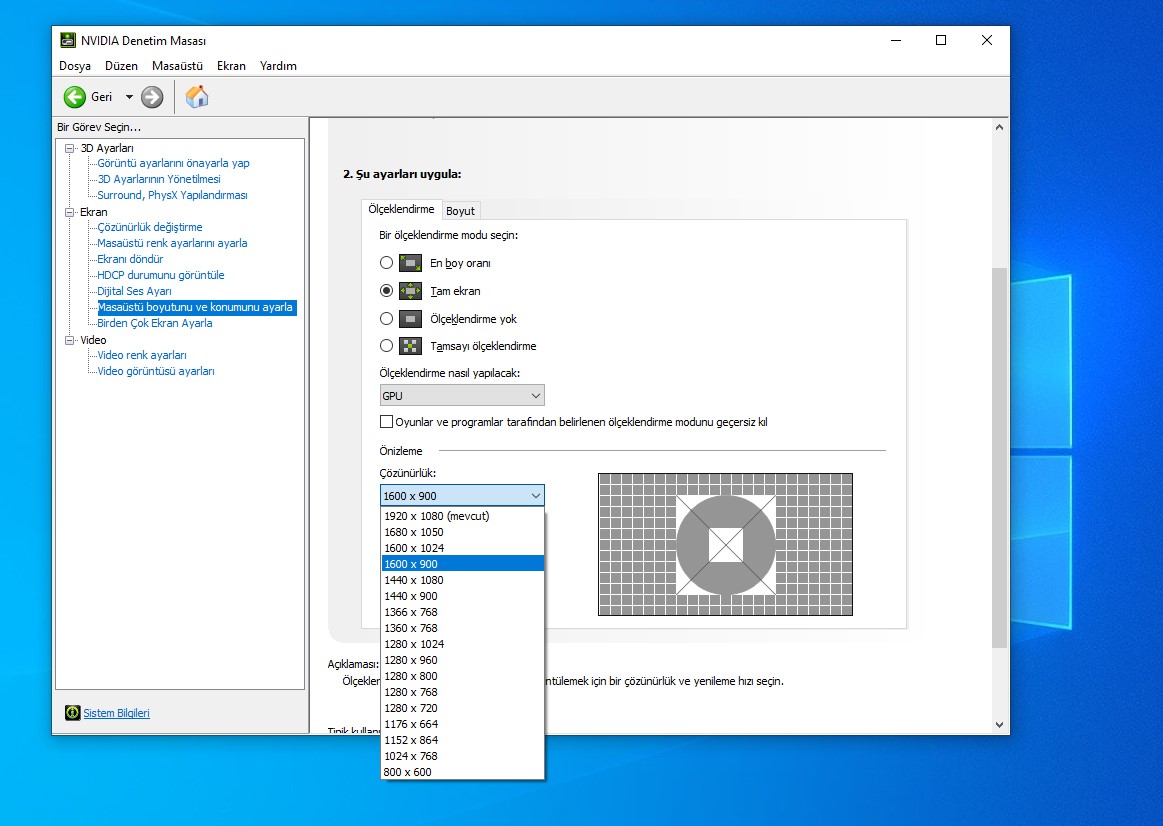1163x826 pixels.
Task: Open the home page icon in toolbar
Action: [197, 96]
